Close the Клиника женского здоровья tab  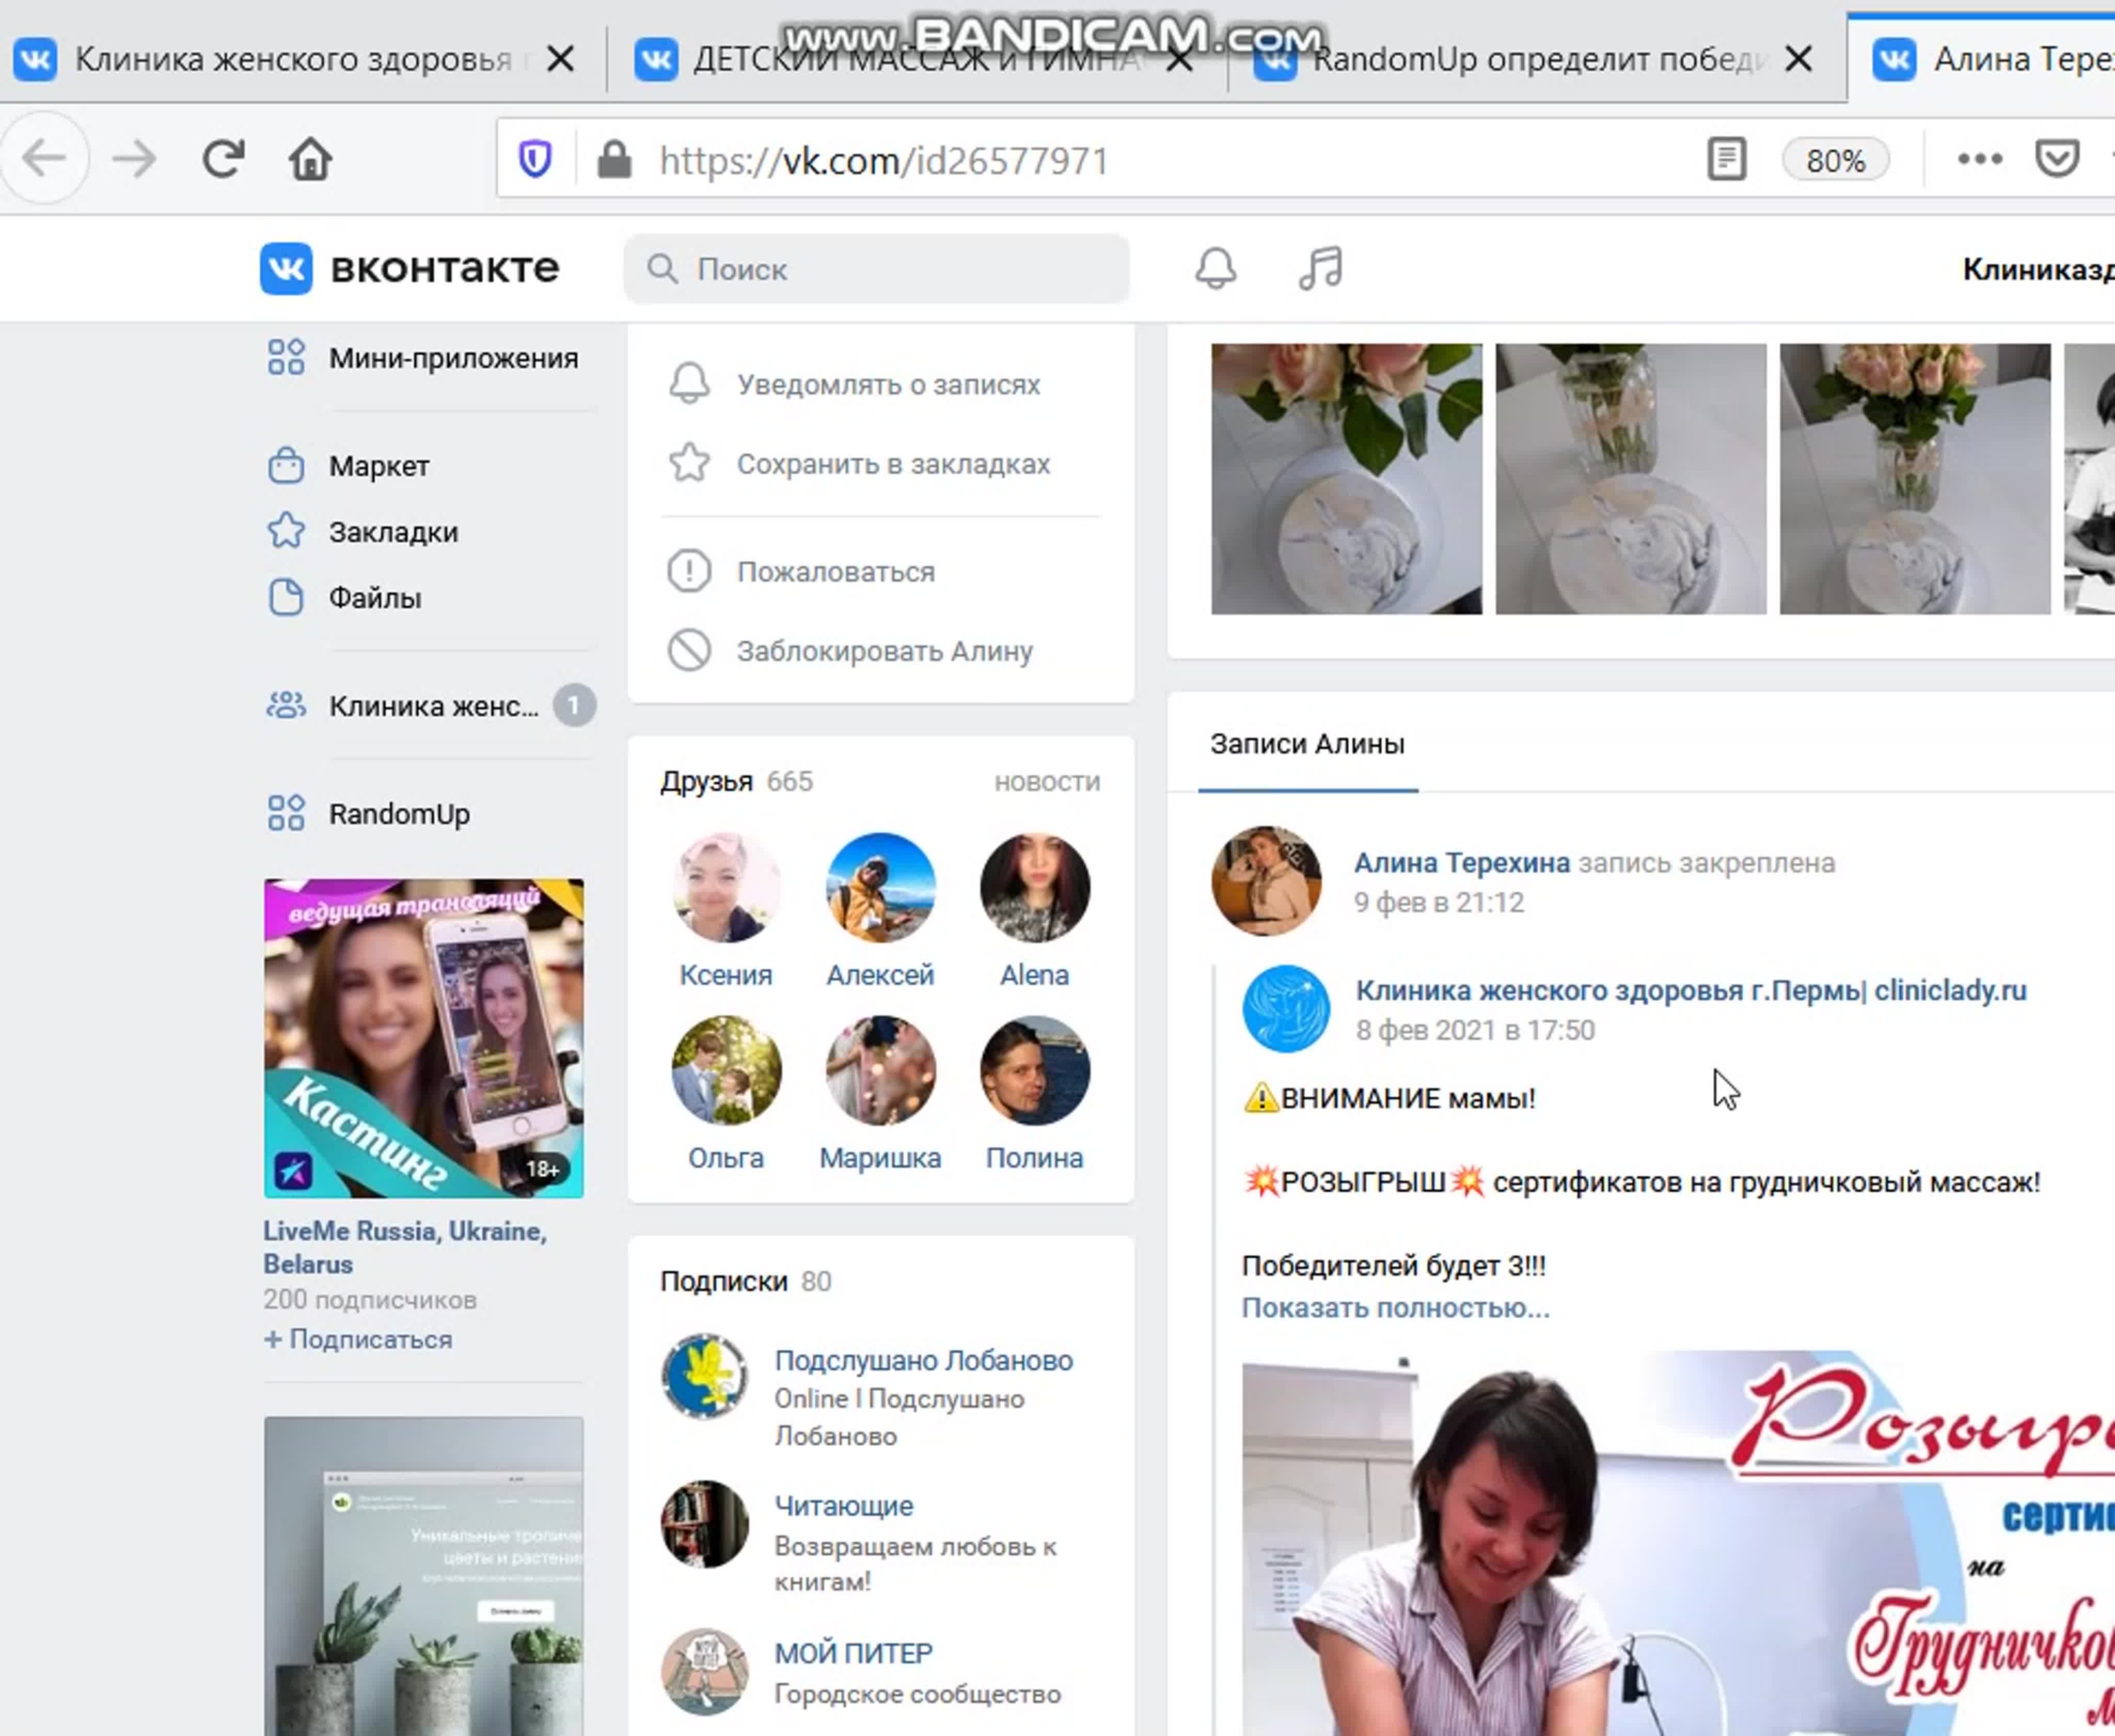[561, 59]
